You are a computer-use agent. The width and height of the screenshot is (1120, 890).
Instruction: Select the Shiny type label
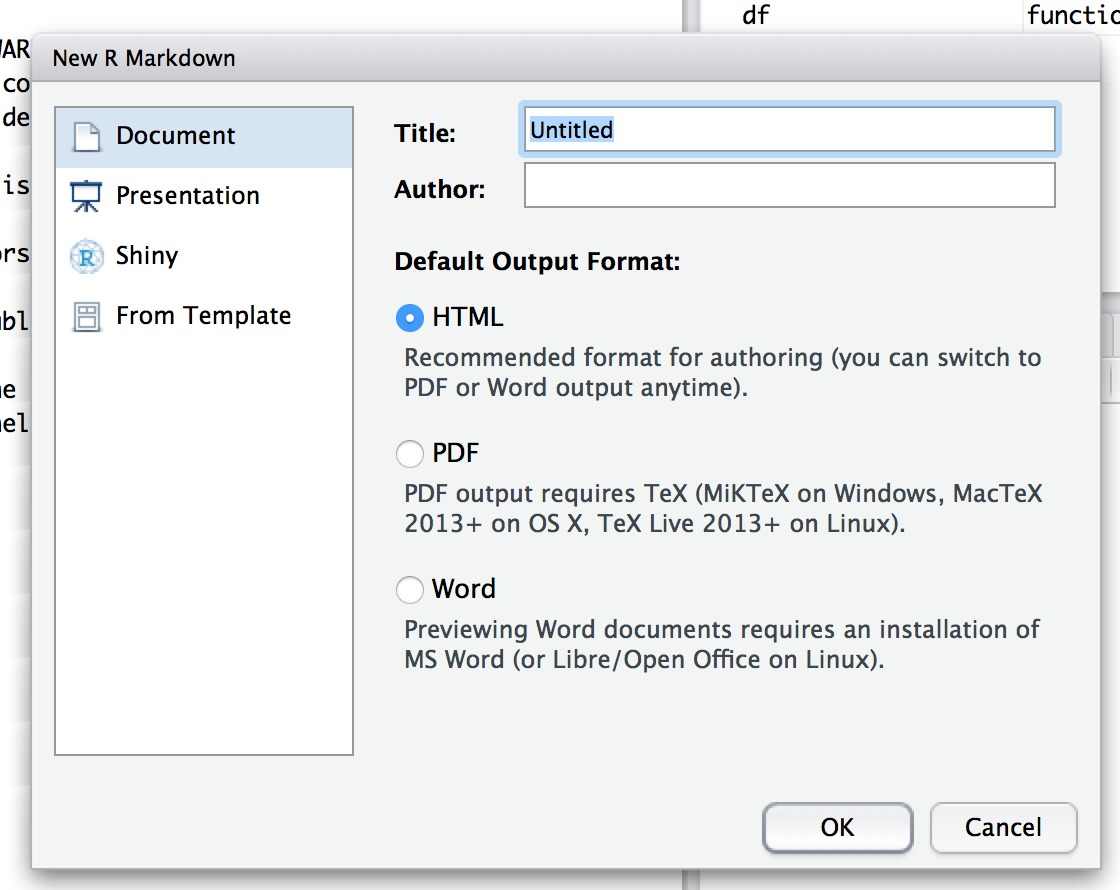(x=147, y=256)
